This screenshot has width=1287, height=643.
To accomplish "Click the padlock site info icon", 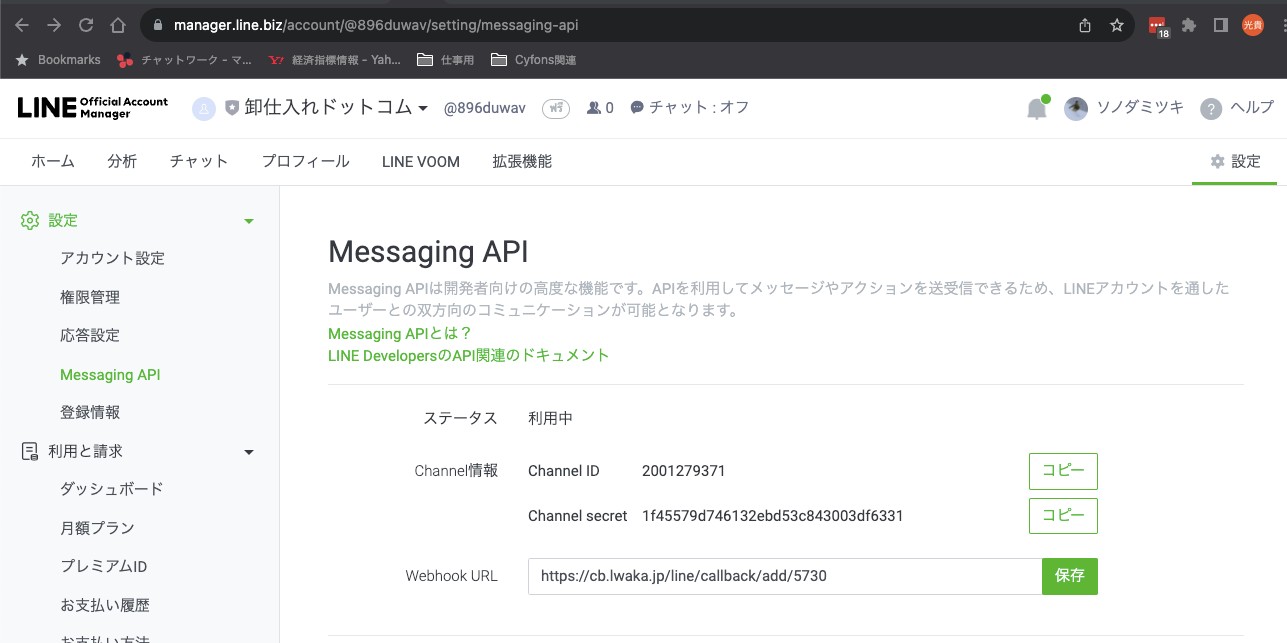I will tap(158, 25).
